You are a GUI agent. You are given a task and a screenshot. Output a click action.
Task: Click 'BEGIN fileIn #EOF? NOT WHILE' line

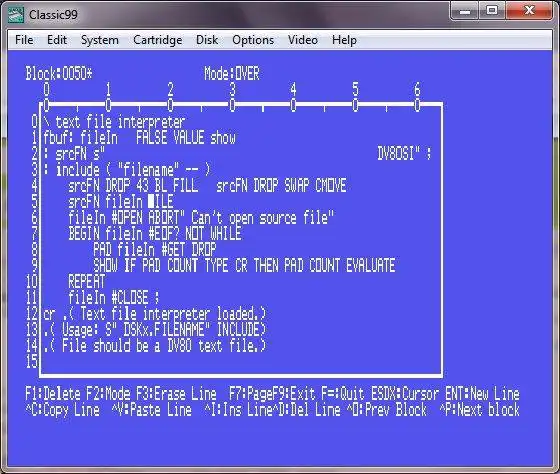[155, 233]
